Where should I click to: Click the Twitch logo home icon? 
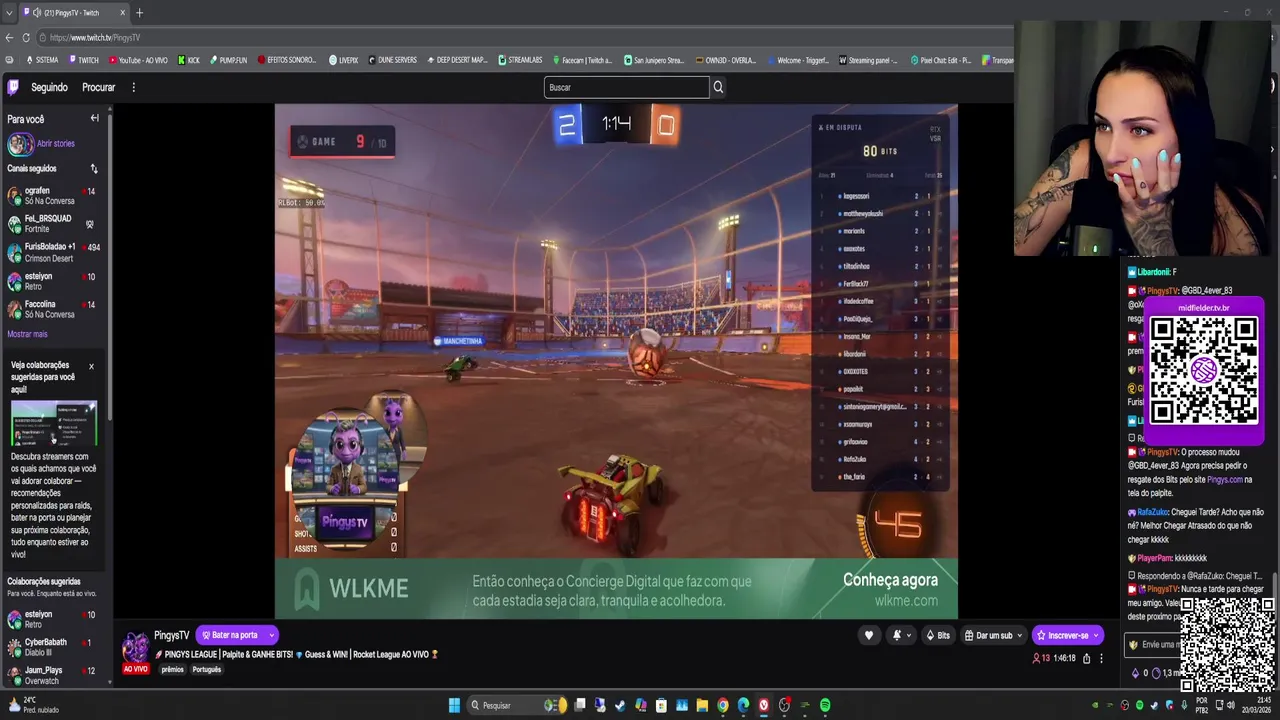pos(13,87)
